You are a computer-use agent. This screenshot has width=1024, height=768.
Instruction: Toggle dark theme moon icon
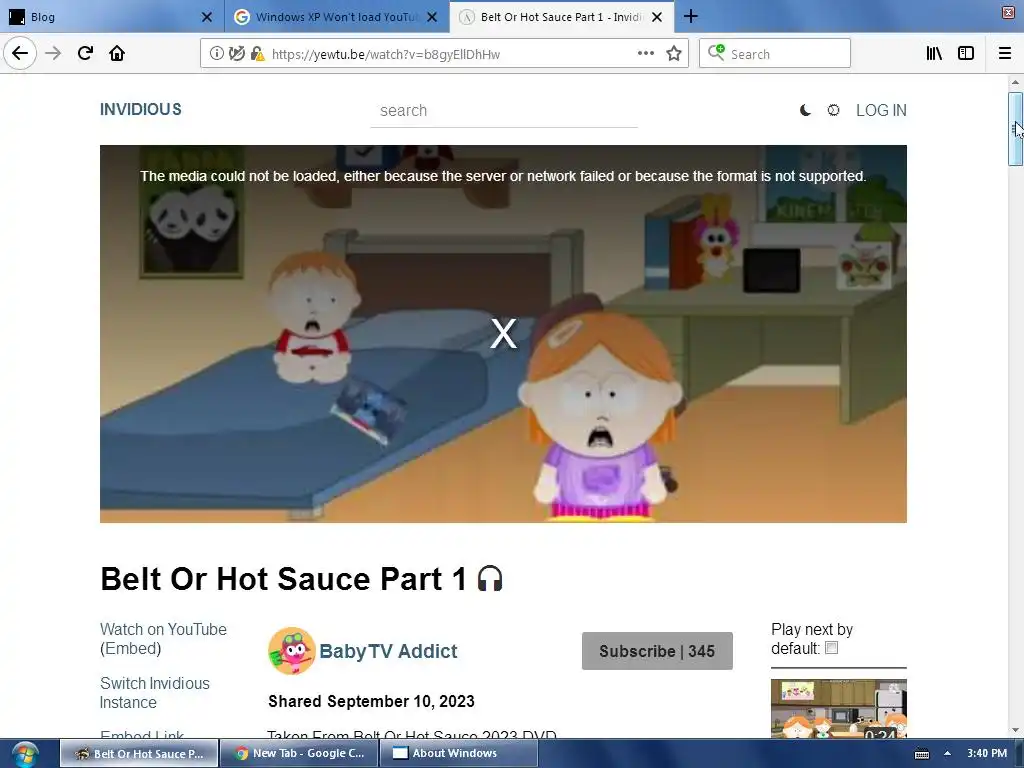[805, 110]
